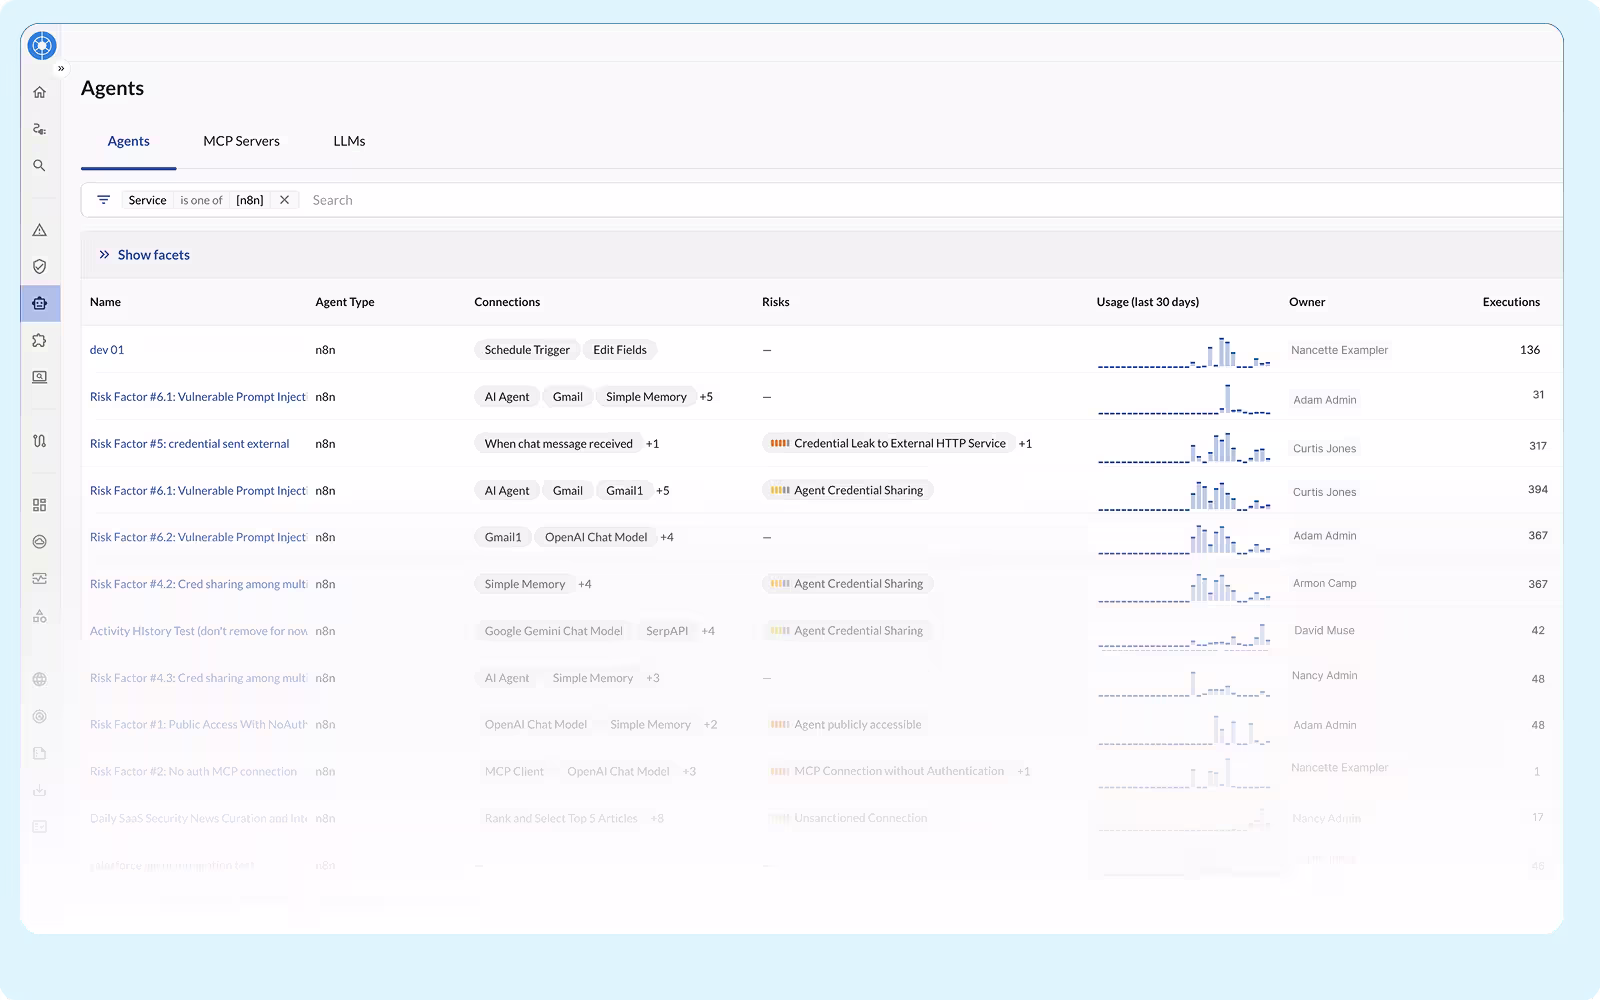Screen dimensions: 1600x1000
Task: Open Risk Factor #6.2: Vulnerable Prompt Inject agent
Action: point(198,537)
